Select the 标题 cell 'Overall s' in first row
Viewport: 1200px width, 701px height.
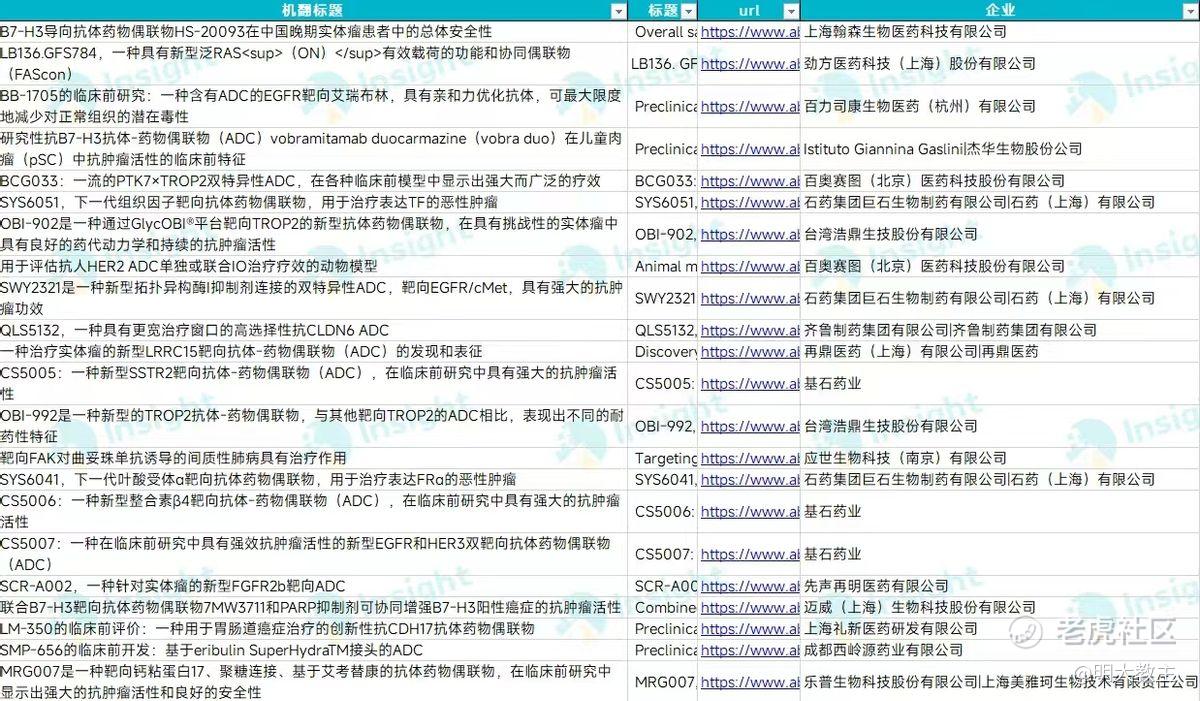[x=665, y=32]
